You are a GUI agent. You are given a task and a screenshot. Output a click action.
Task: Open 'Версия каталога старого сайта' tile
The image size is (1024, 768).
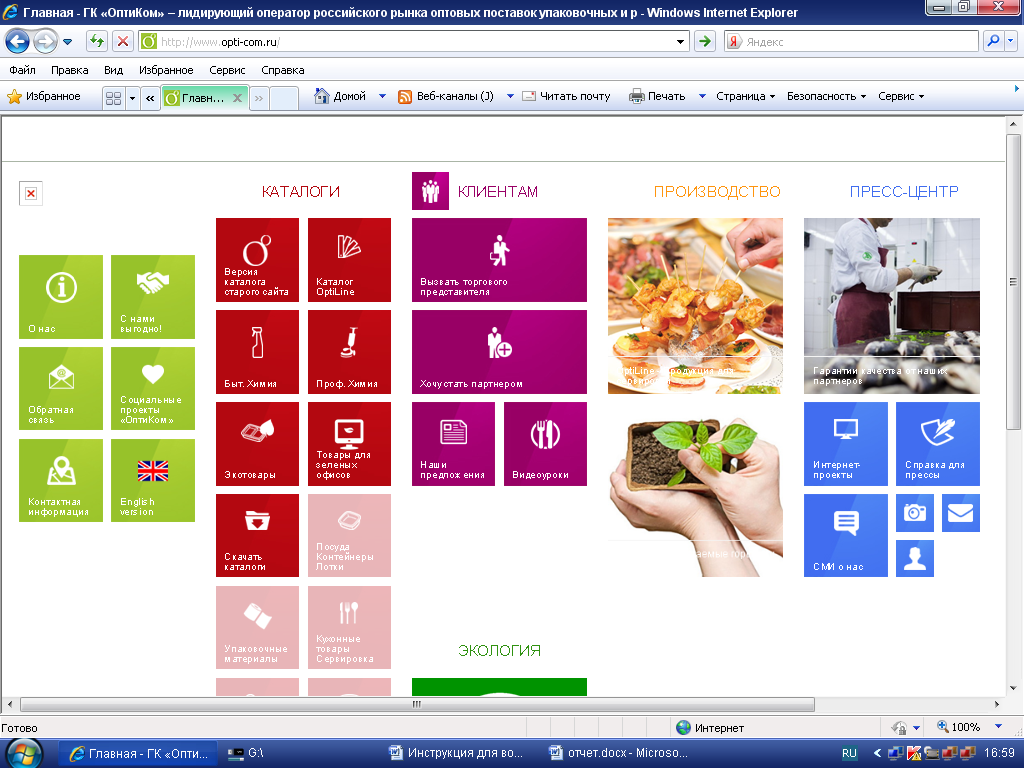coord(257,260)
